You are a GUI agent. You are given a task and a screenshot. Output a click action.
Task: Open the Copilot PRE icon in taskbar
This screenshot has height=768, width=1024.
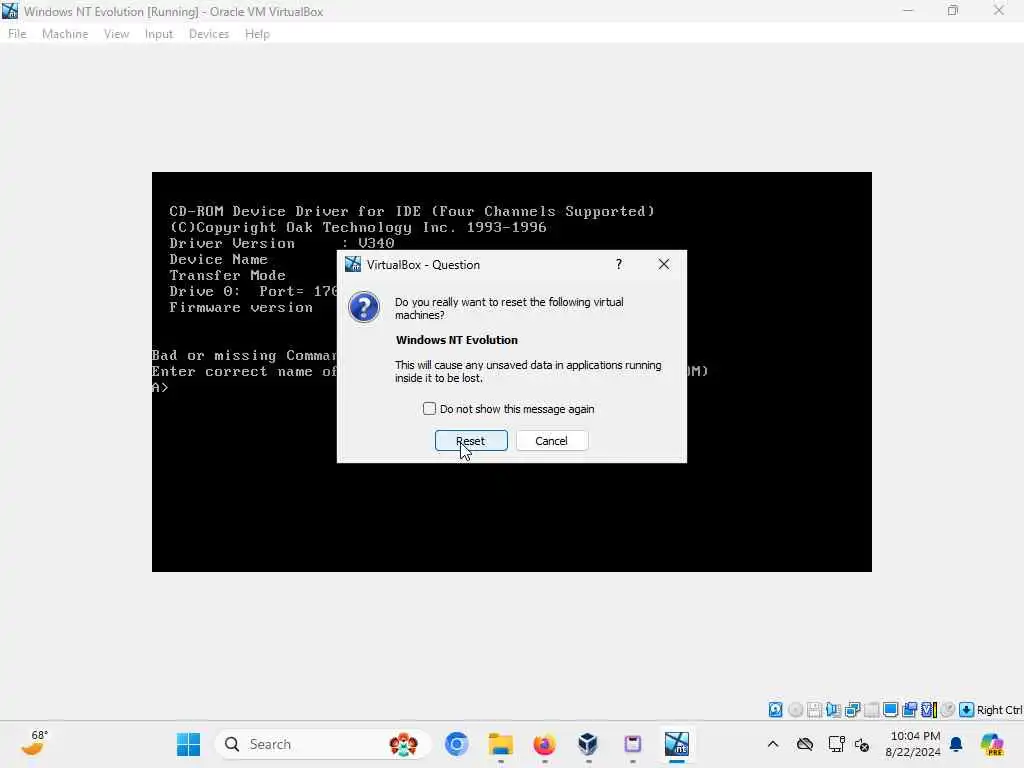click(x=992, y=744)
